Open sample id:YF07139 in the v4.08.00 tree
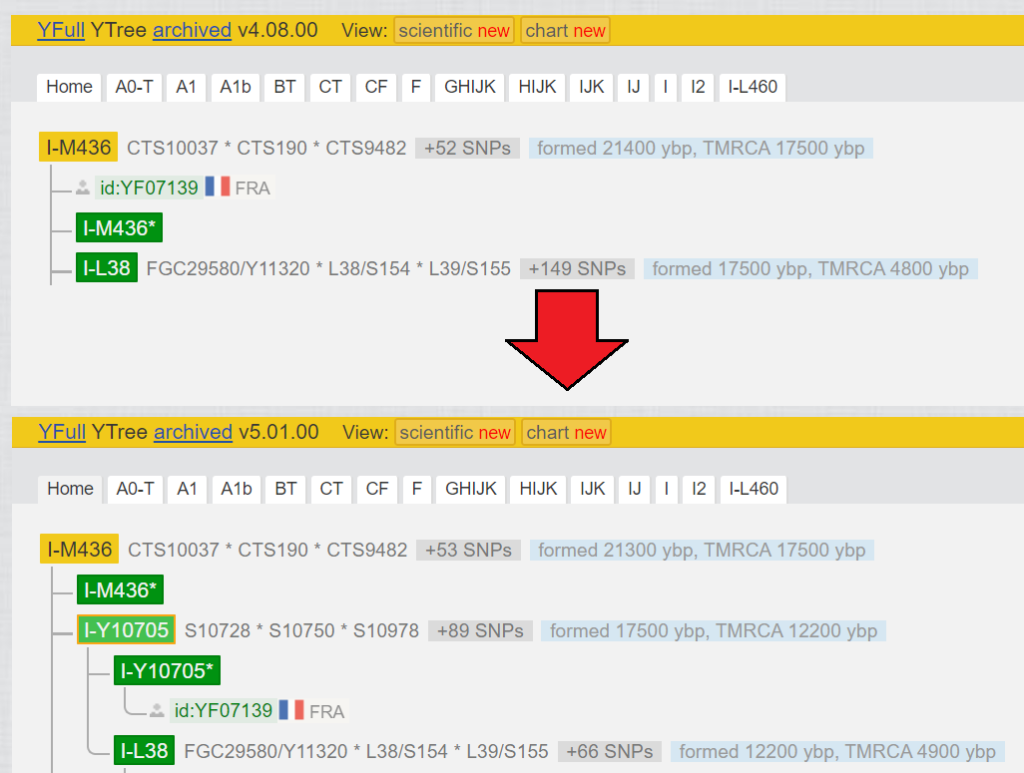The width and height of the screenshot is (1024, 773). coord(149,188)
